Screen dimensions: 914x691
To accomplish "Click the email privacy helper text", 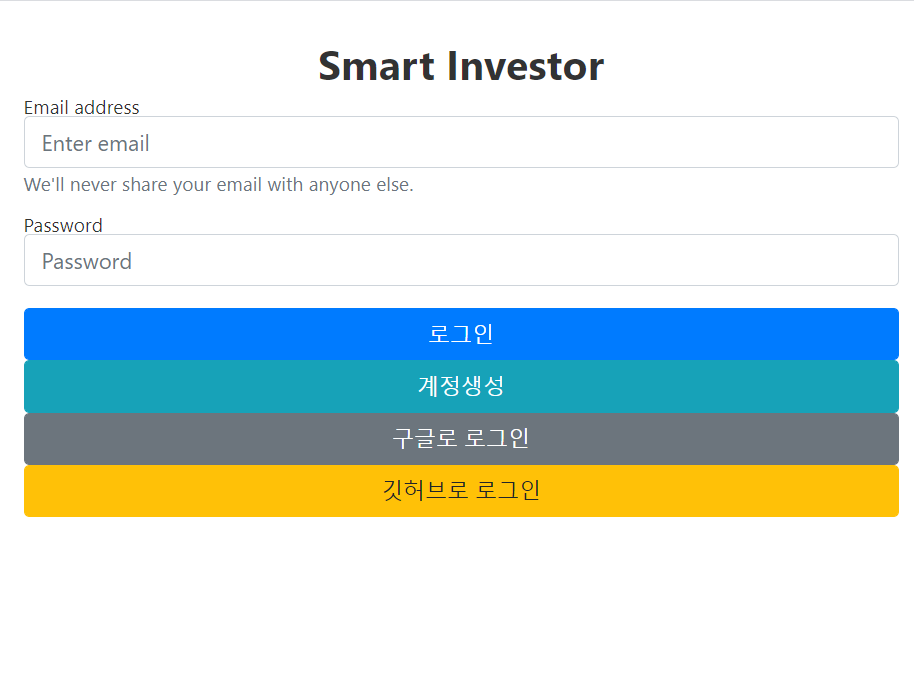I will point(218,184).
